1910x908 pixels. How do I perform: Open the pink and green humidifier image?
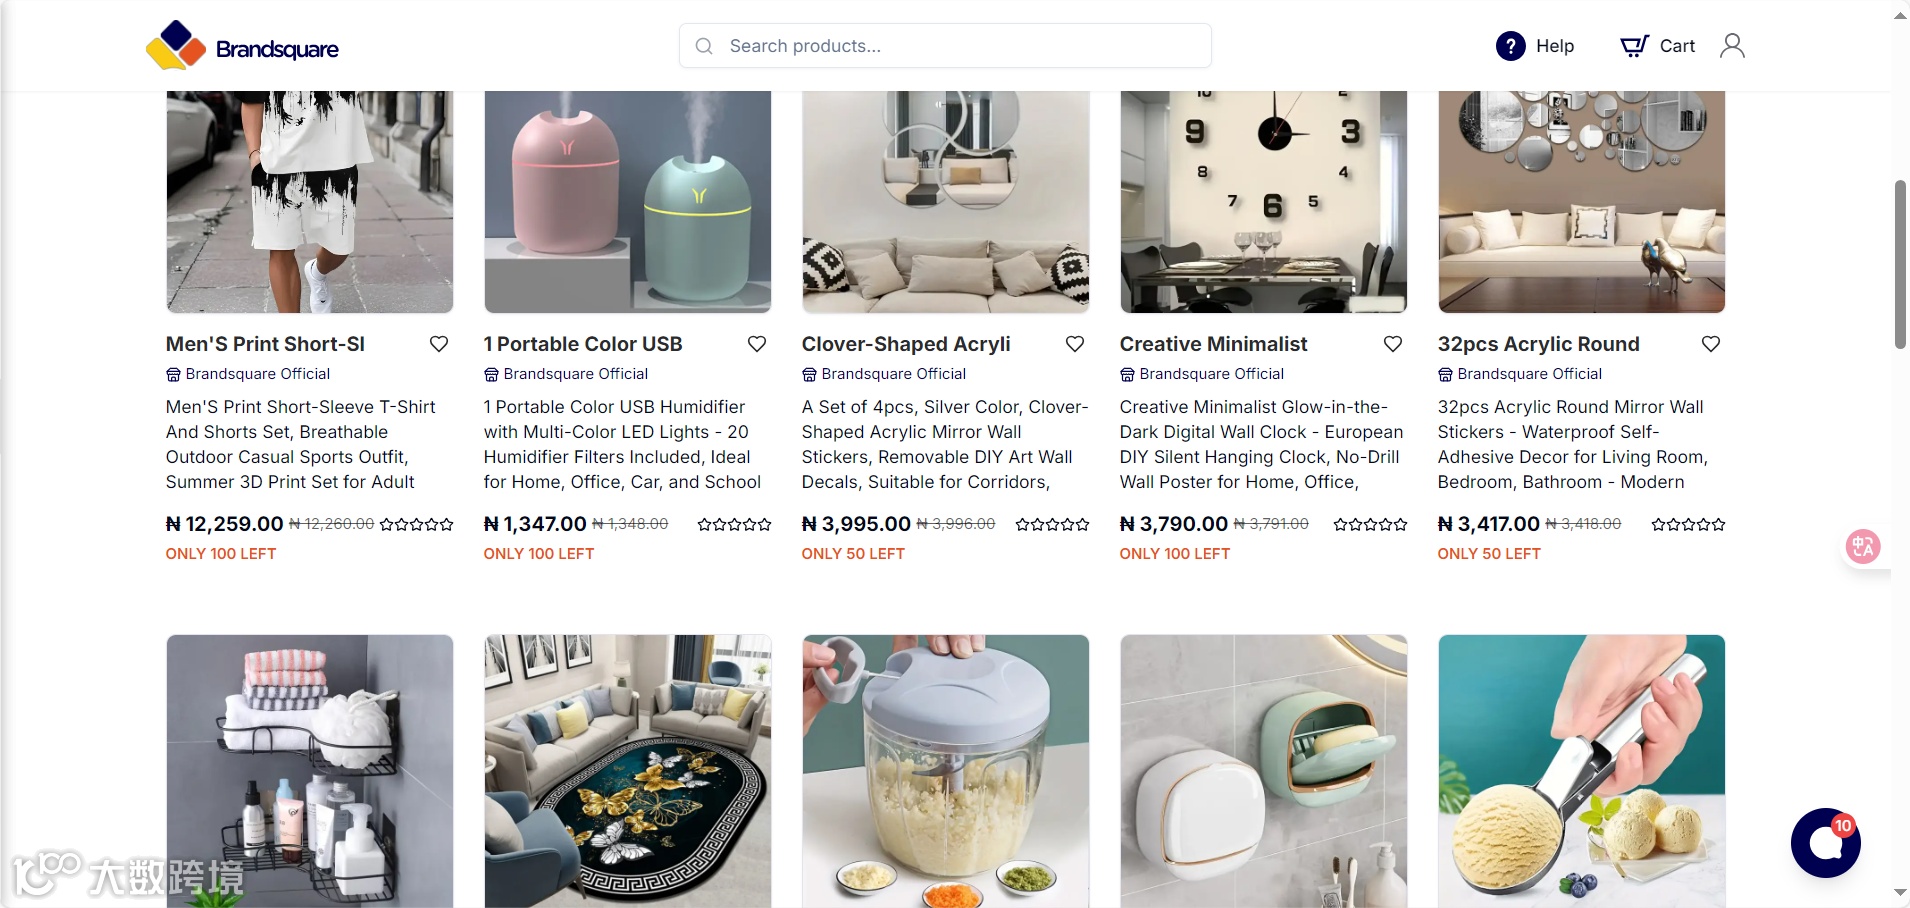[x=628, y=202]
